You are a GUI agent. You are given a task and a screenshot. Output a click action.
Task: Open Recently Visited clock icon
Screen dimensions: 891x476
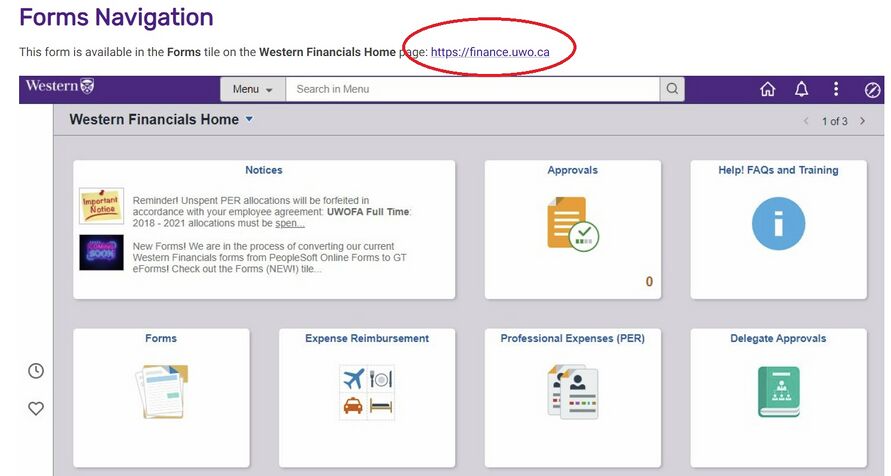coord(36,371)
